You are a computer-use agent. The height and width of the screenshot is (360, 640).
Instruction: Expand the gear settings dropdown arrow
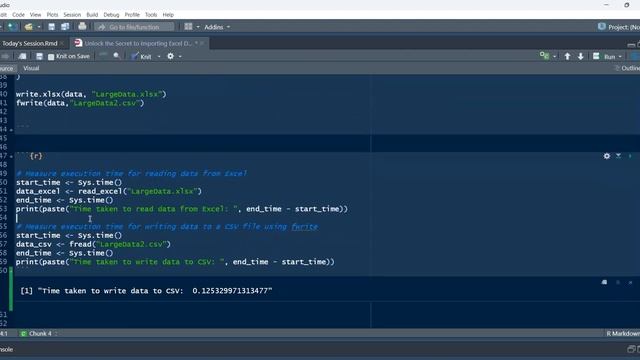[180, 57]
